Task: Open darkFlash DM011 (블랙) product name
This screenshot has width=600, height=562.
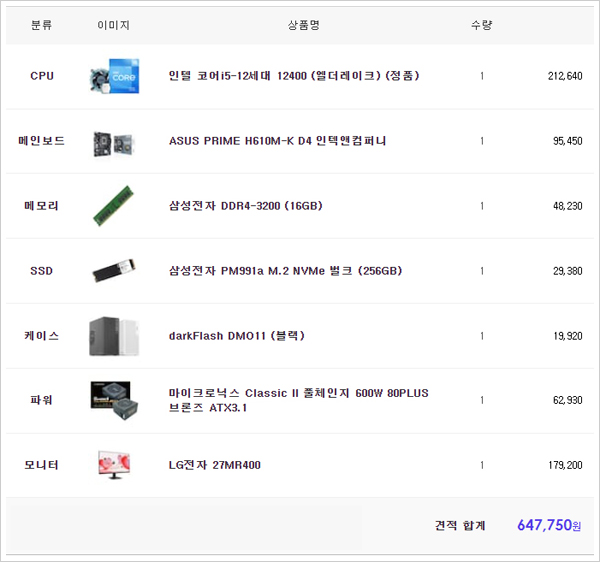Action: 236,336
